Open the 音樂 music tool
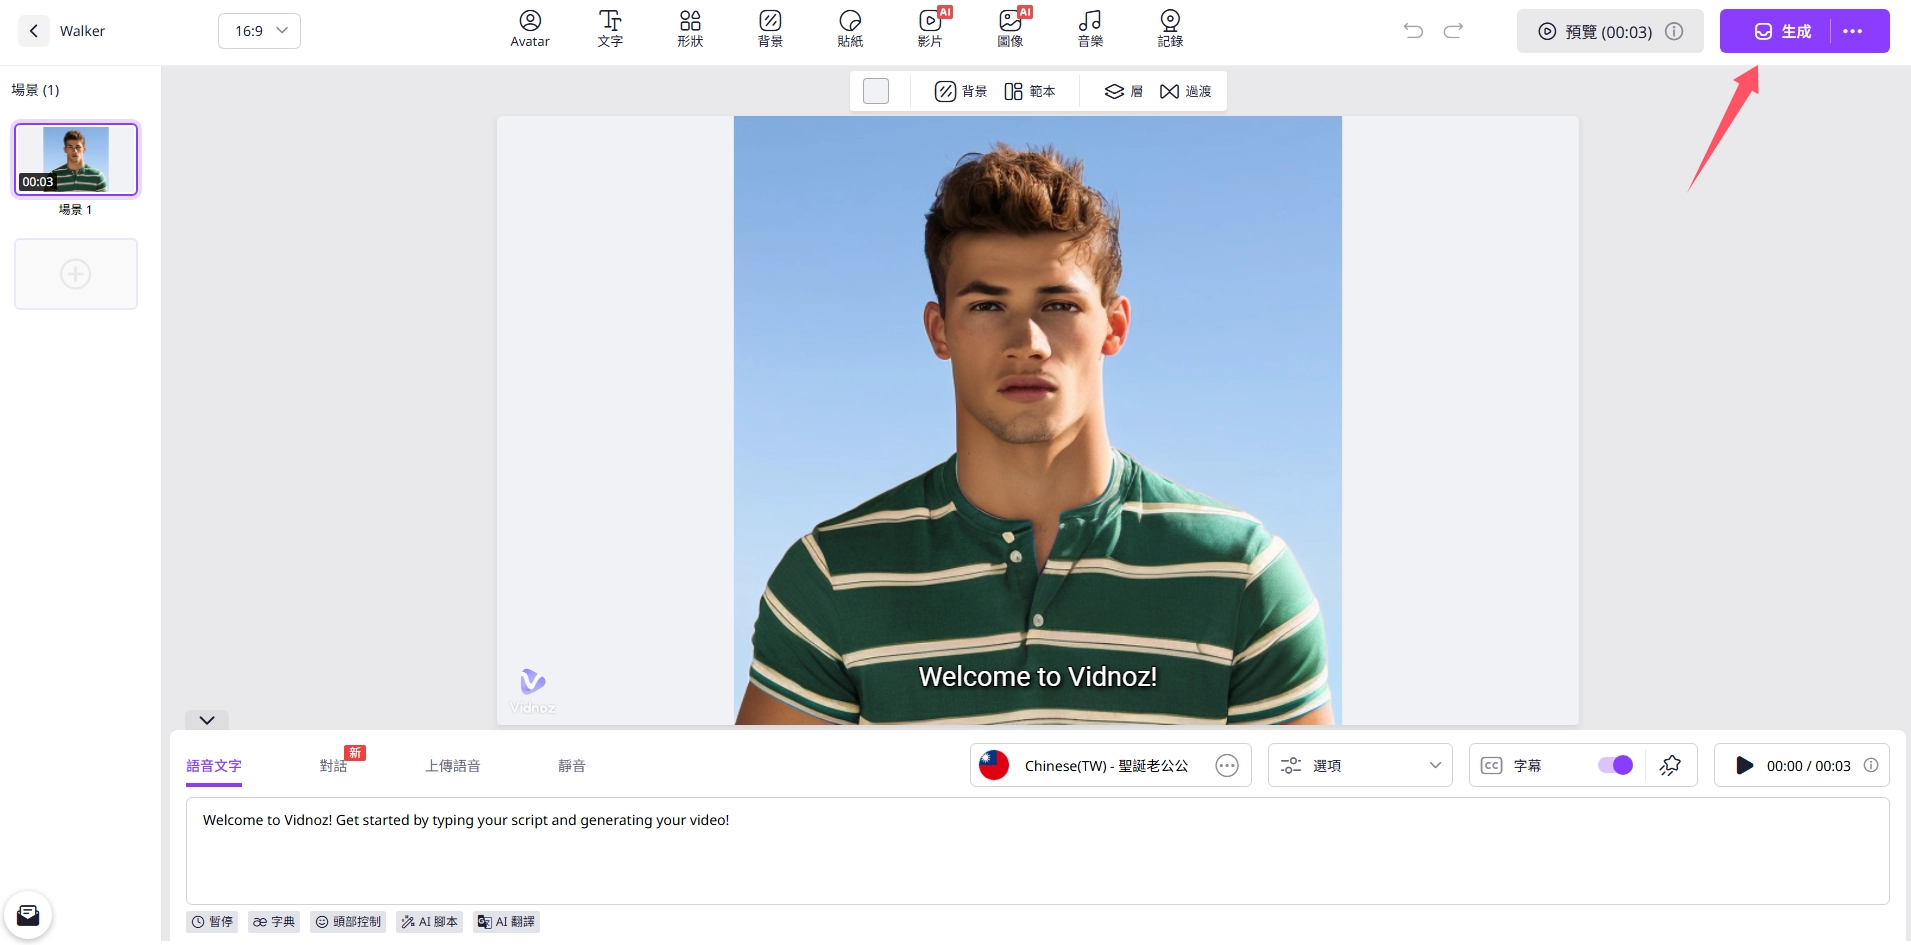 [x=1090, y=29]
